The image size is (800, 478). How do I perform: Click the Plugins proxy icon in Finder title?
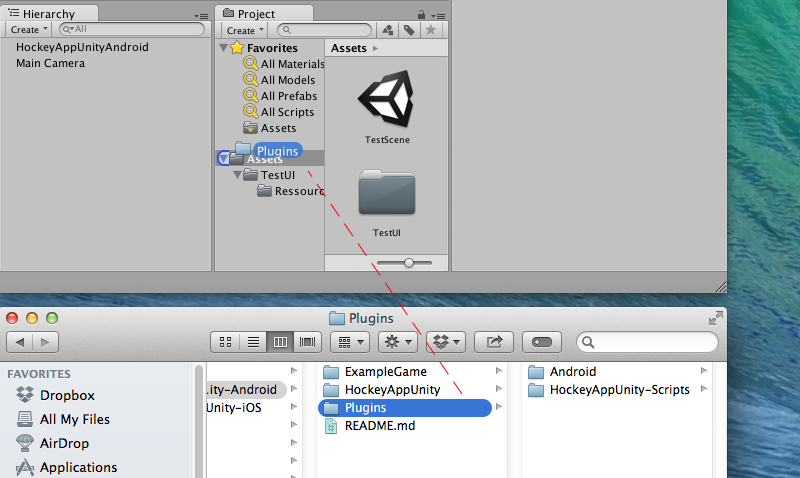click(x=336, y=318)
